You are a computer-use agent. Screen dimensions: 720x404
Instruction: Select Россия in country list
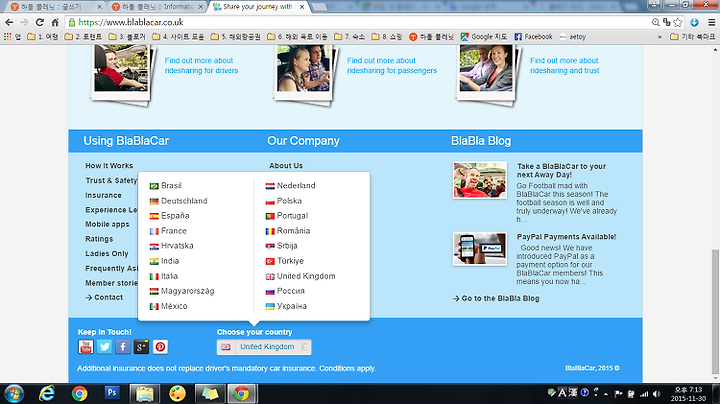point(285,291)
